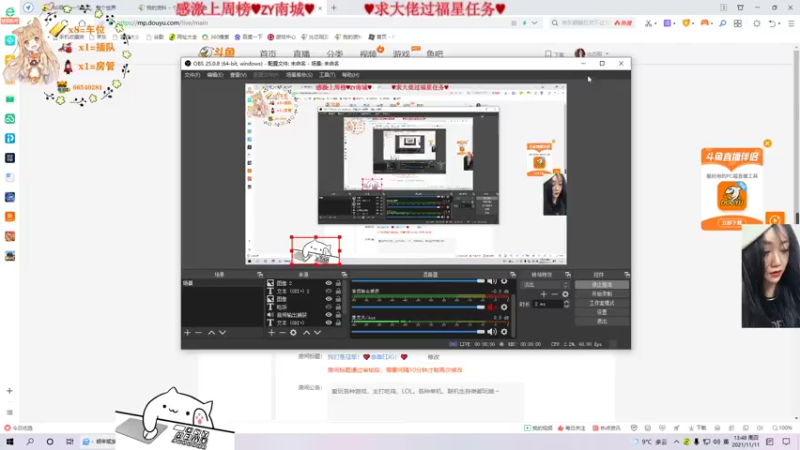
Task: Remove the selected scene with minus button
Action: [x=198, y=333]
